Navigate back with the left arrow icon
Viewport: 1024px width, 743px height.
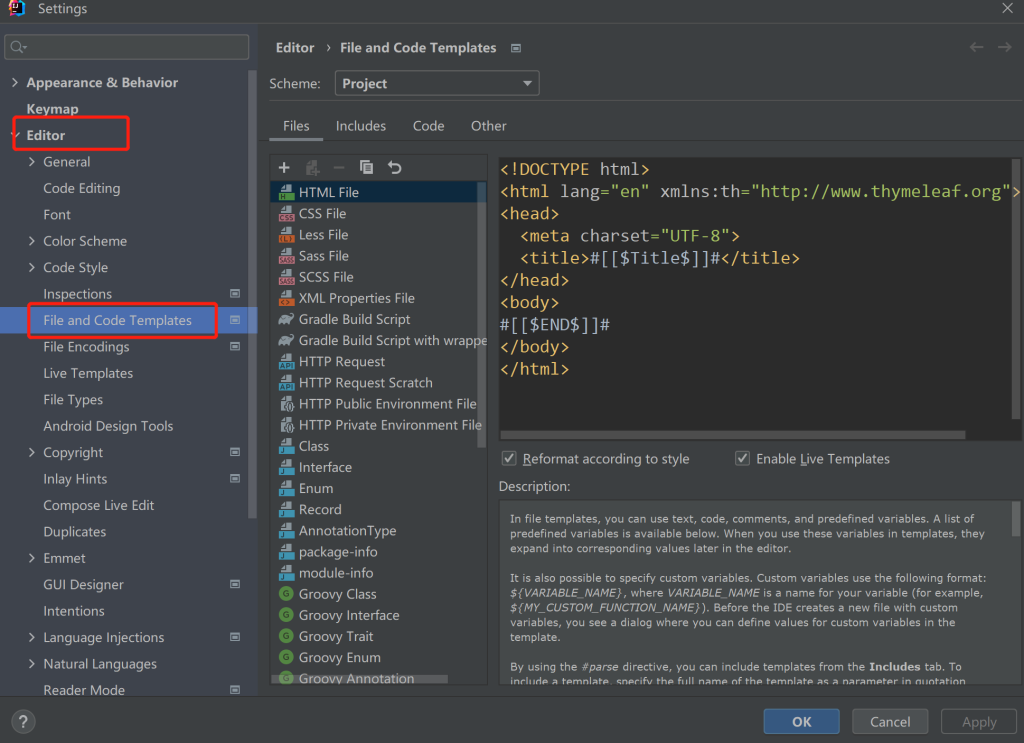tap(977, 47)
